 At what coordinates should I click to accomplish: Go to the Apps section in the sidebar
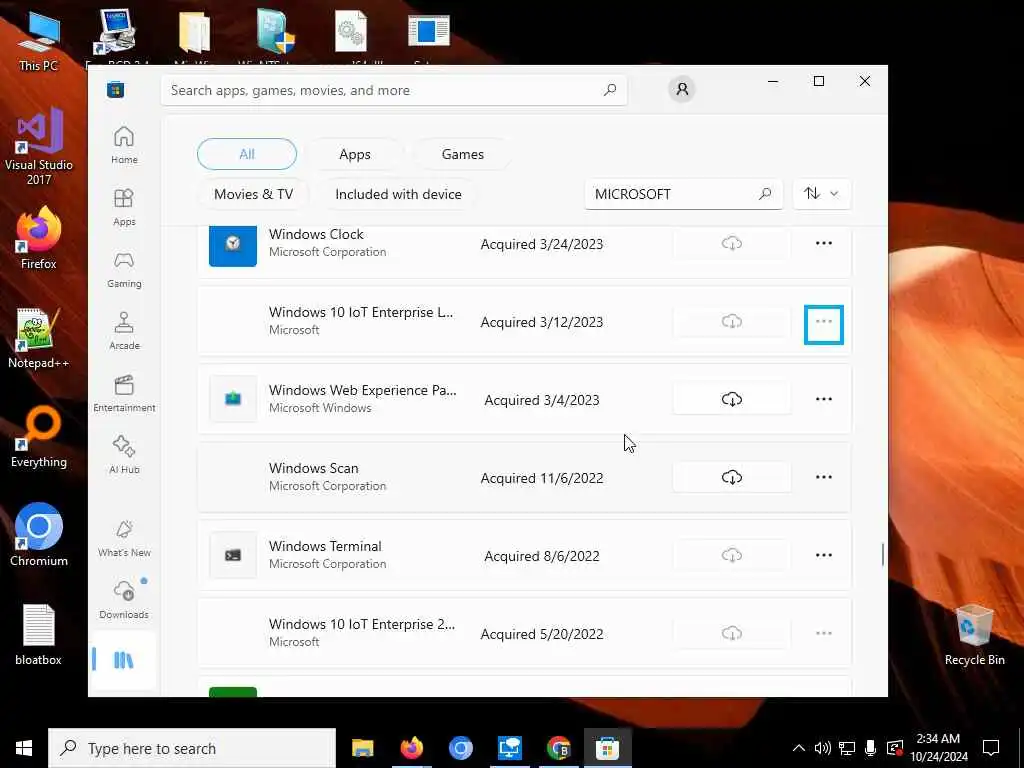(x=124, y=207)
